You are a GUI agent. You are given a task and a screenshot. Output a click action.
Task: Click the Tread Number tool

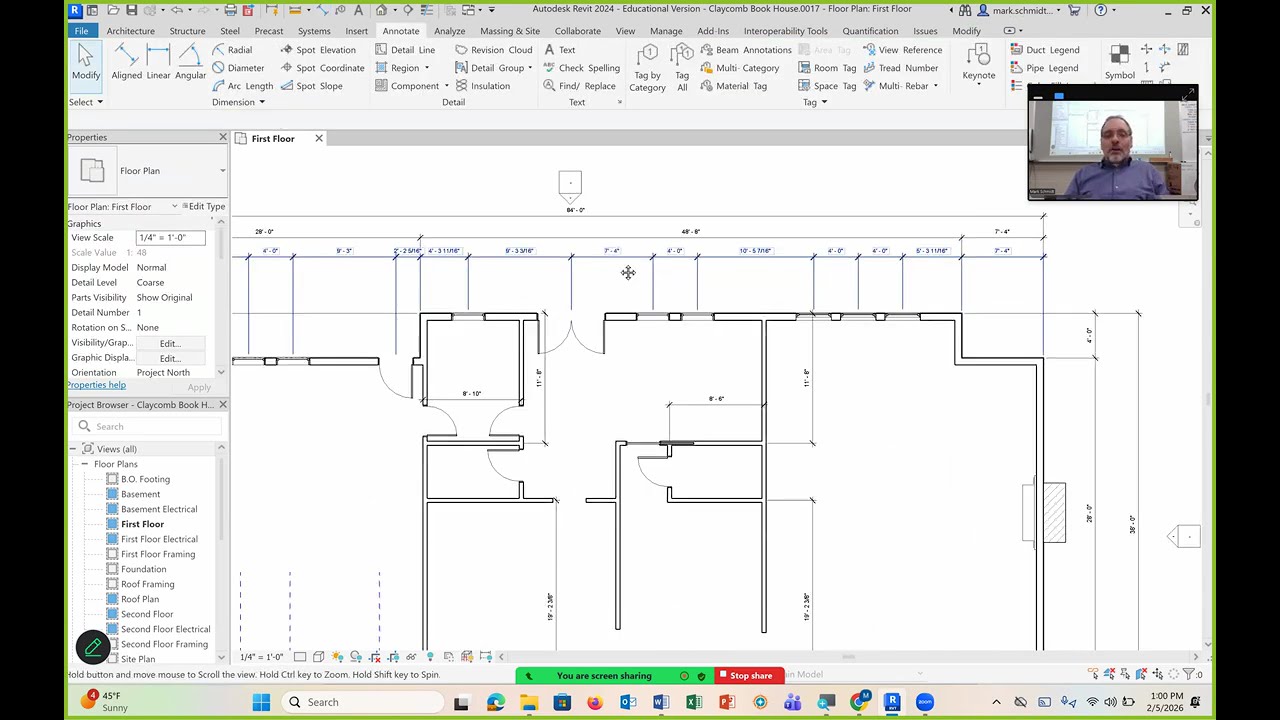click(x=900, y=68)
